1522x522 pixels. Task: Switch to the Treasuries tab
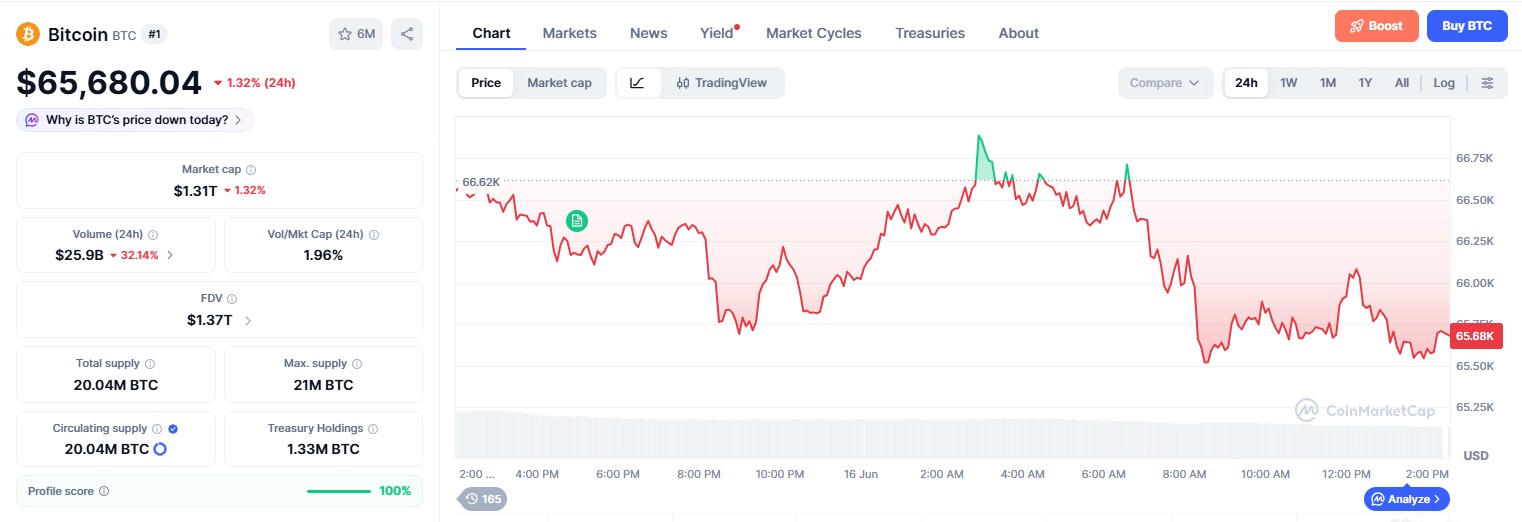tap(930, 33)
